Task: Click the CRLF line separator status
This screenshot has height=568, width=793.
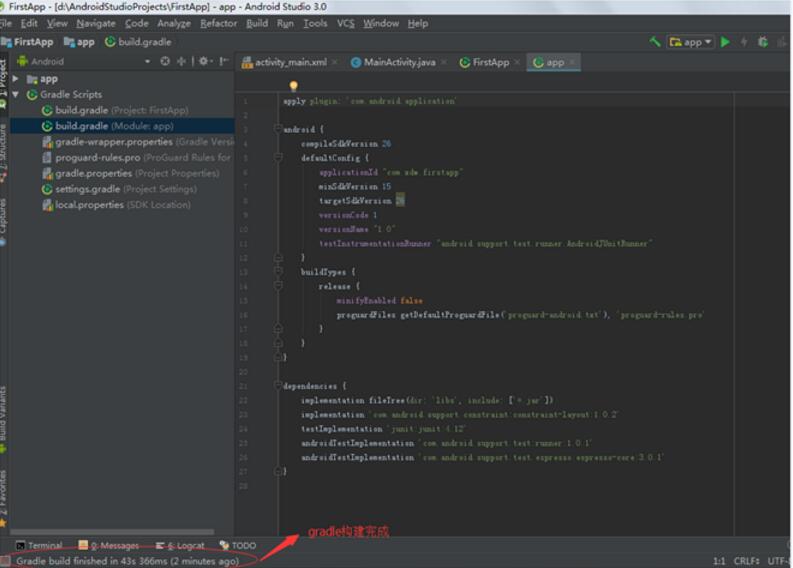Action: [x=746, y=560]
